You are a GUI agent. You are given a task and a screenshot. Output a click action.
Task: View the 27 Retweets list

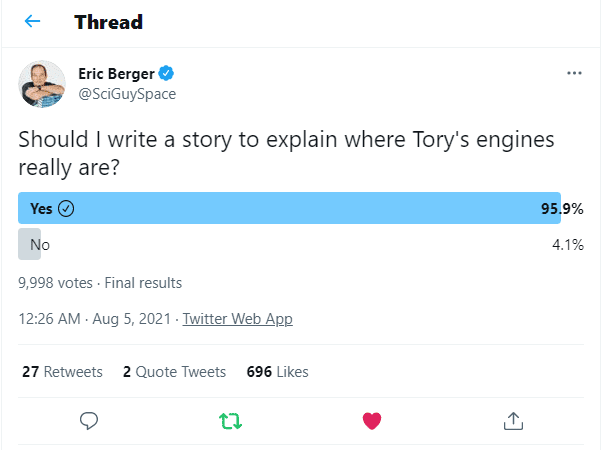[x=62, y=372]
